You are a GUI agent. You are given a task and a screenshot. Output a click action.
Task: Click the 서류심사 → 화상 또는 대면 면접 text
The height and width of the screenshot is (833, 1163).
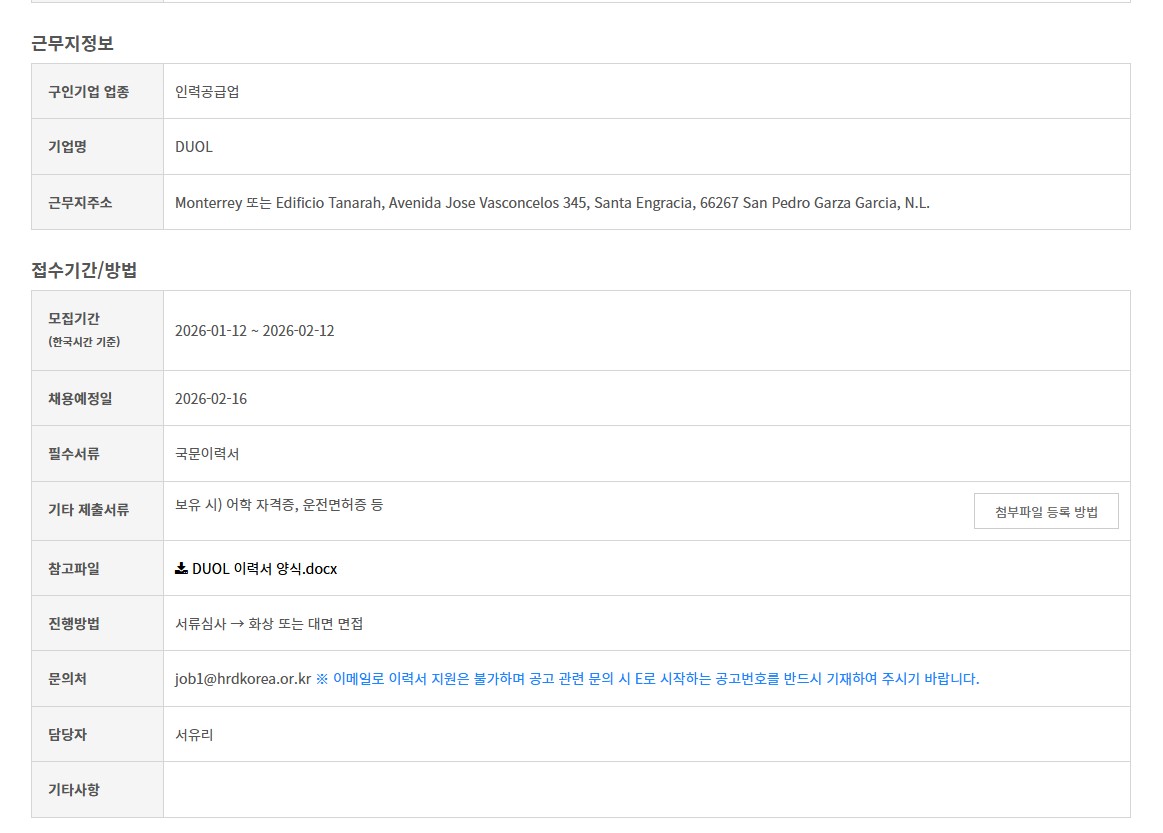[269, 624]
